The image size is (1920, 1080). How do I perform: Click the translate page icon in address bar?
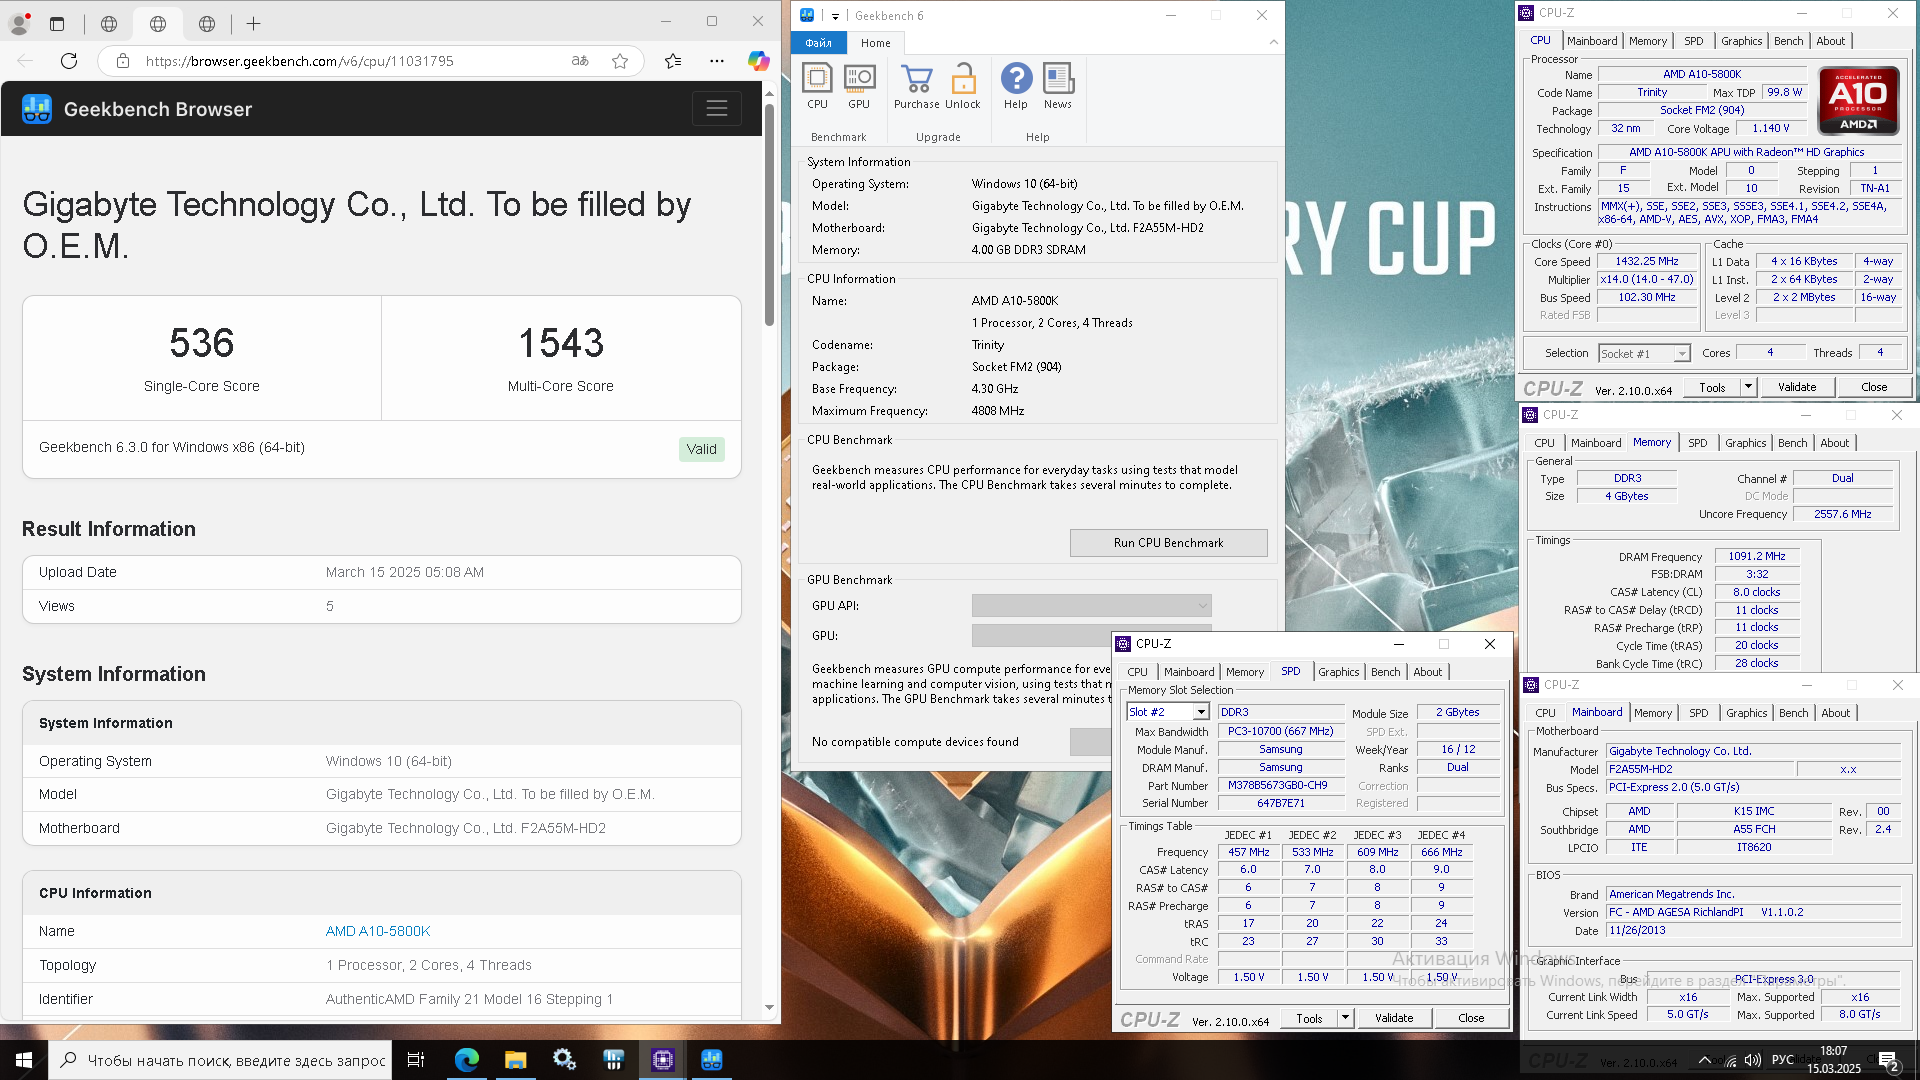(x=580, y=61)
